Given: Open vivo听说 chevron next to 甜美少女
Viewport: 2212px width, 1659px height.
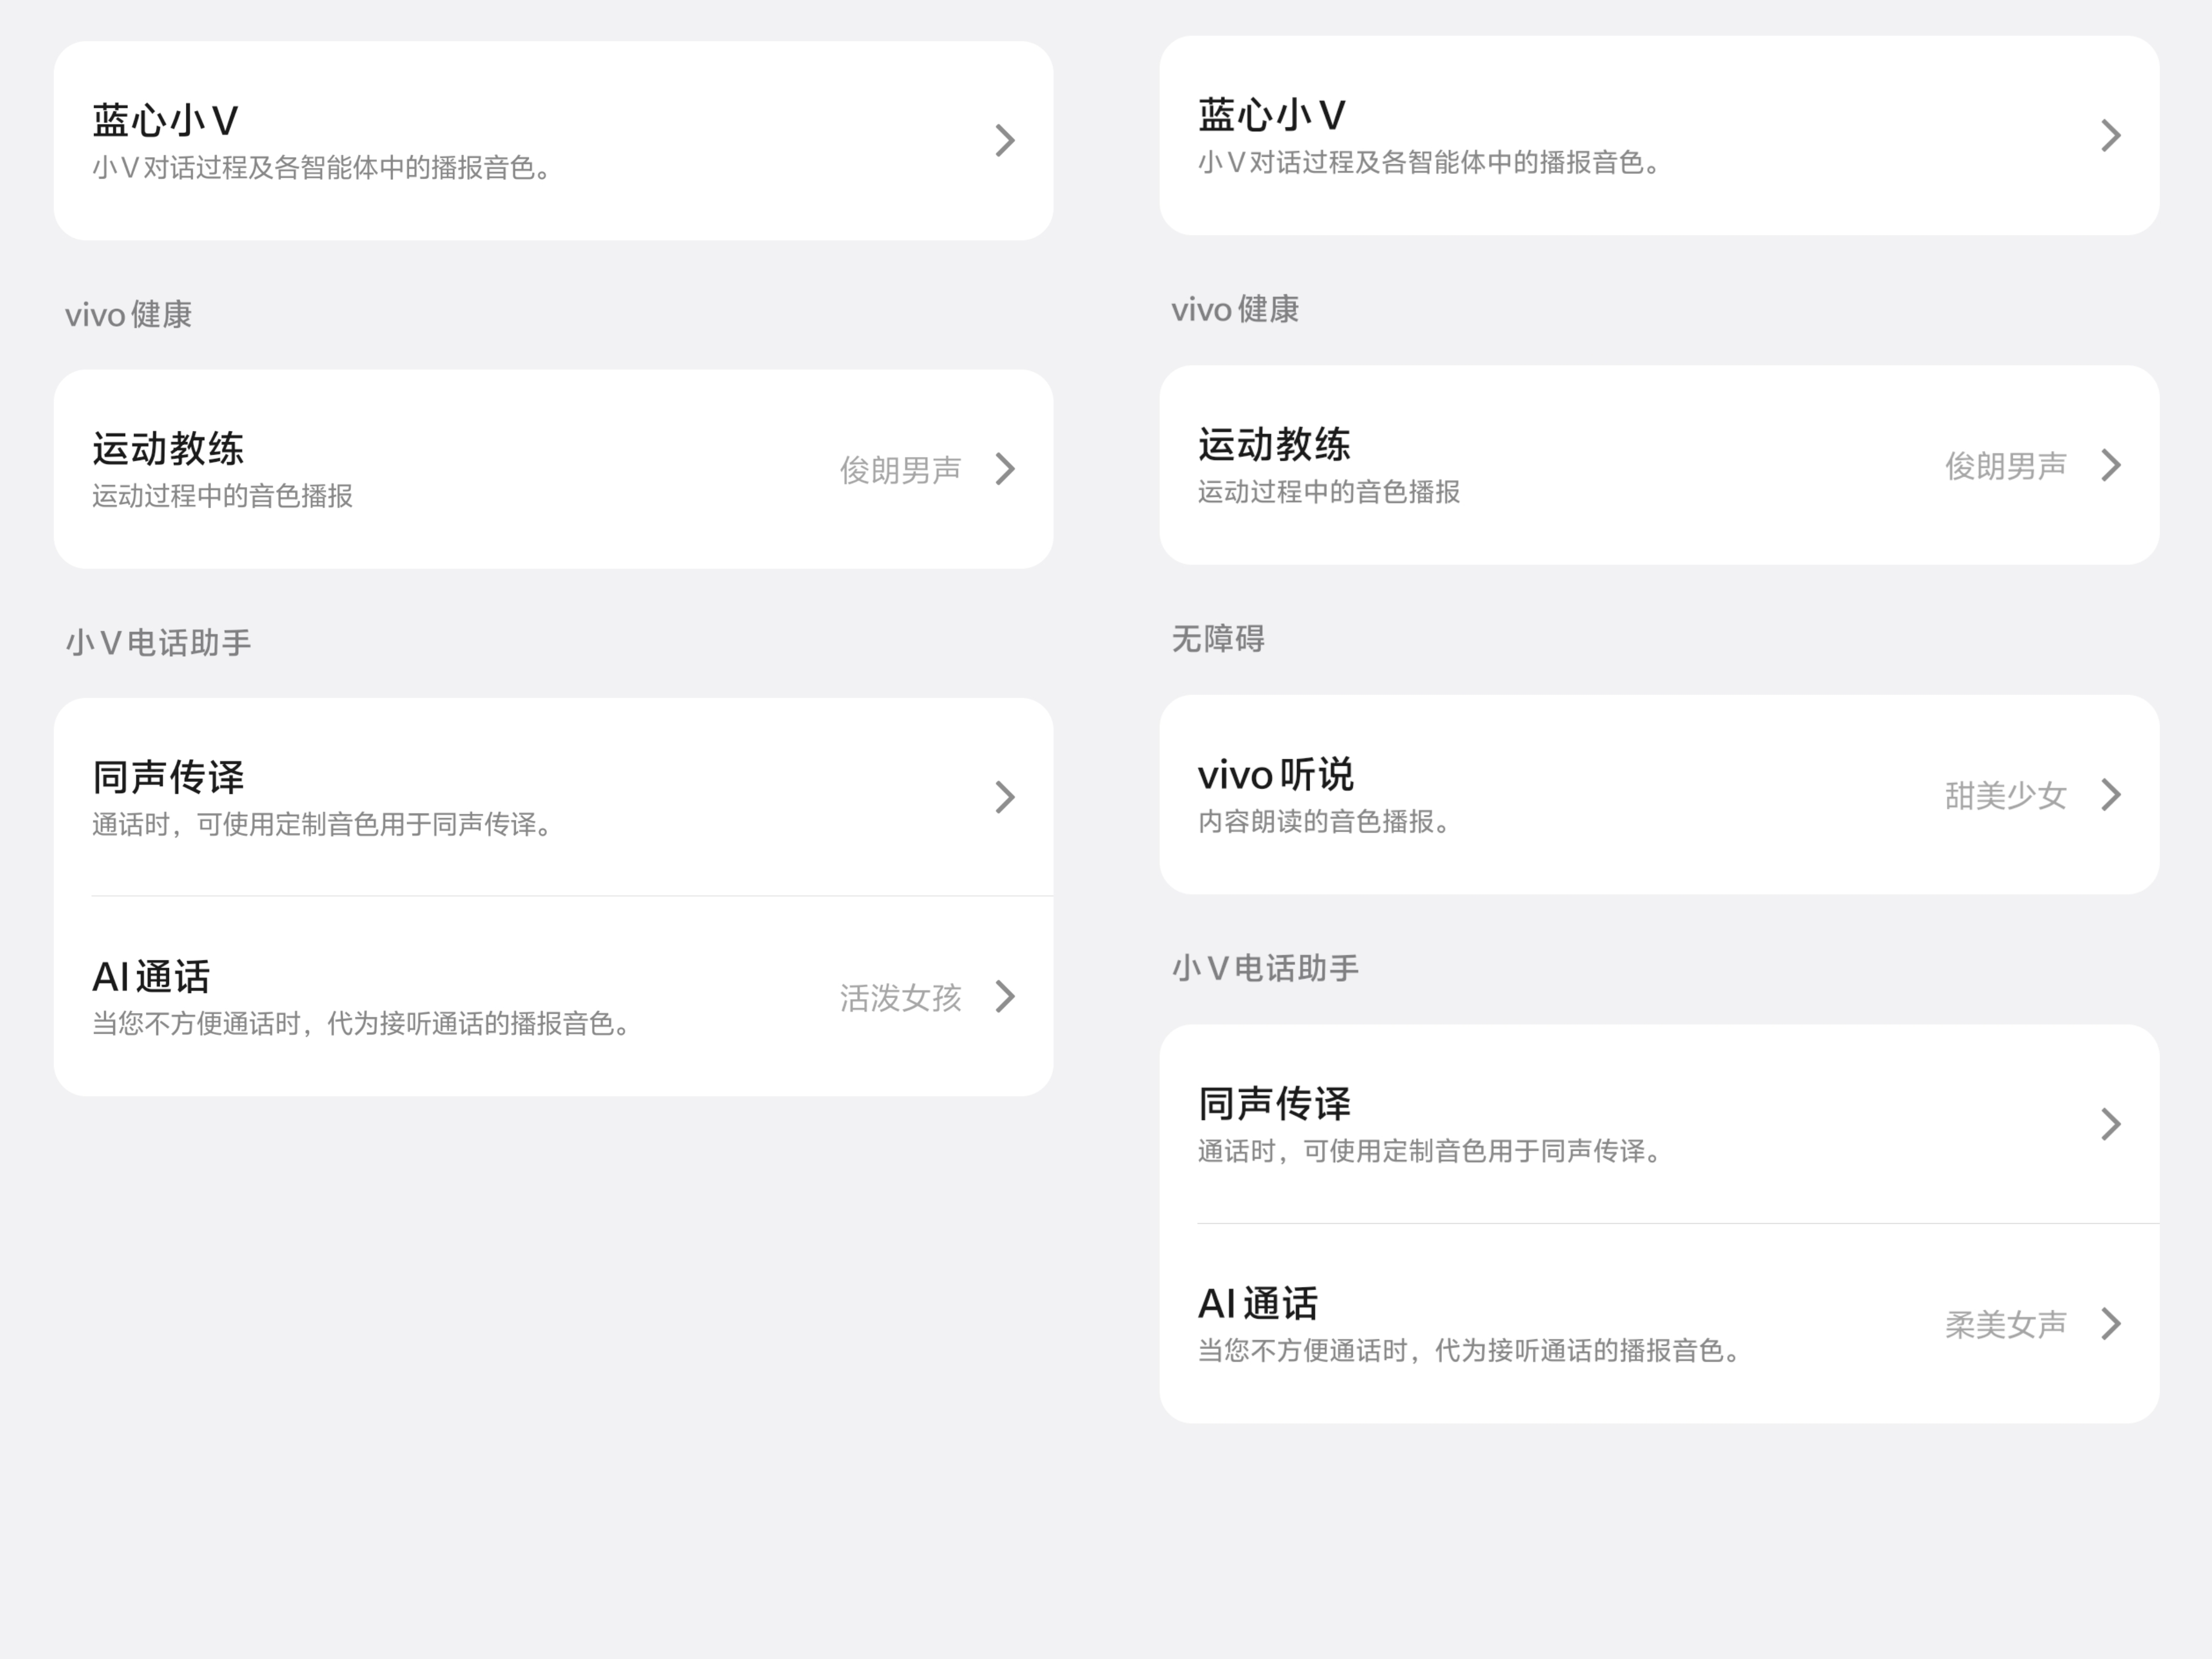Looking at the screenshot, I should [x=2111, y=795].
